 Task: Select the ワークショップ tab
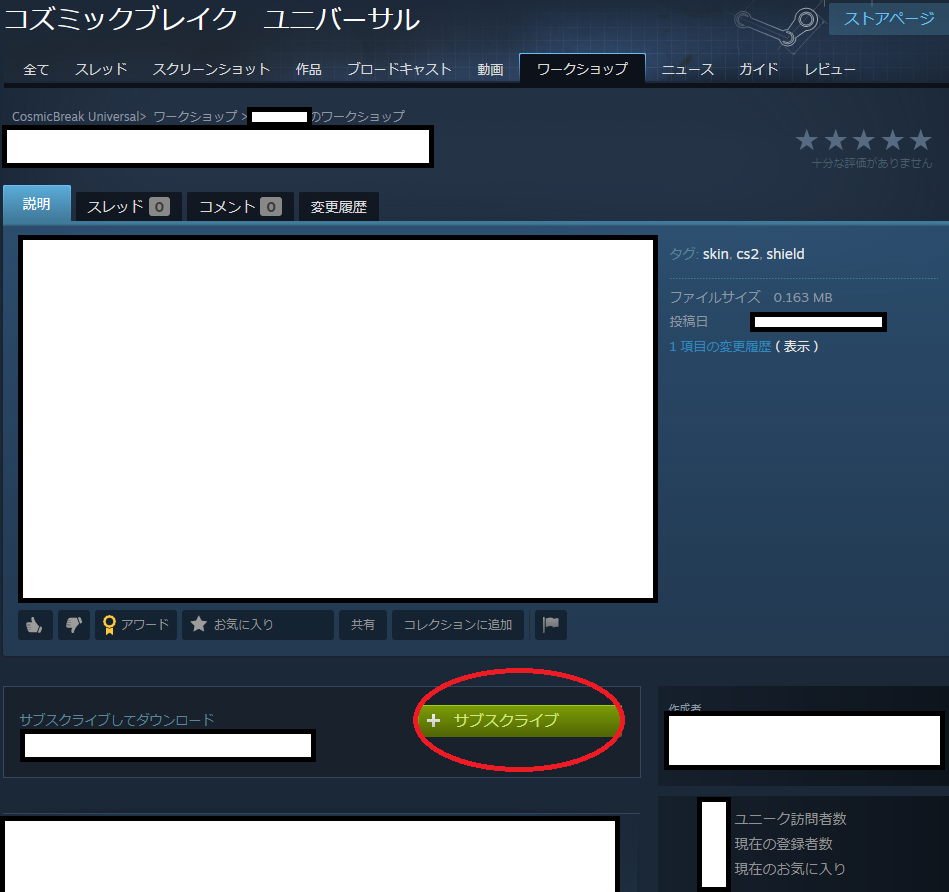click(582, 68)
